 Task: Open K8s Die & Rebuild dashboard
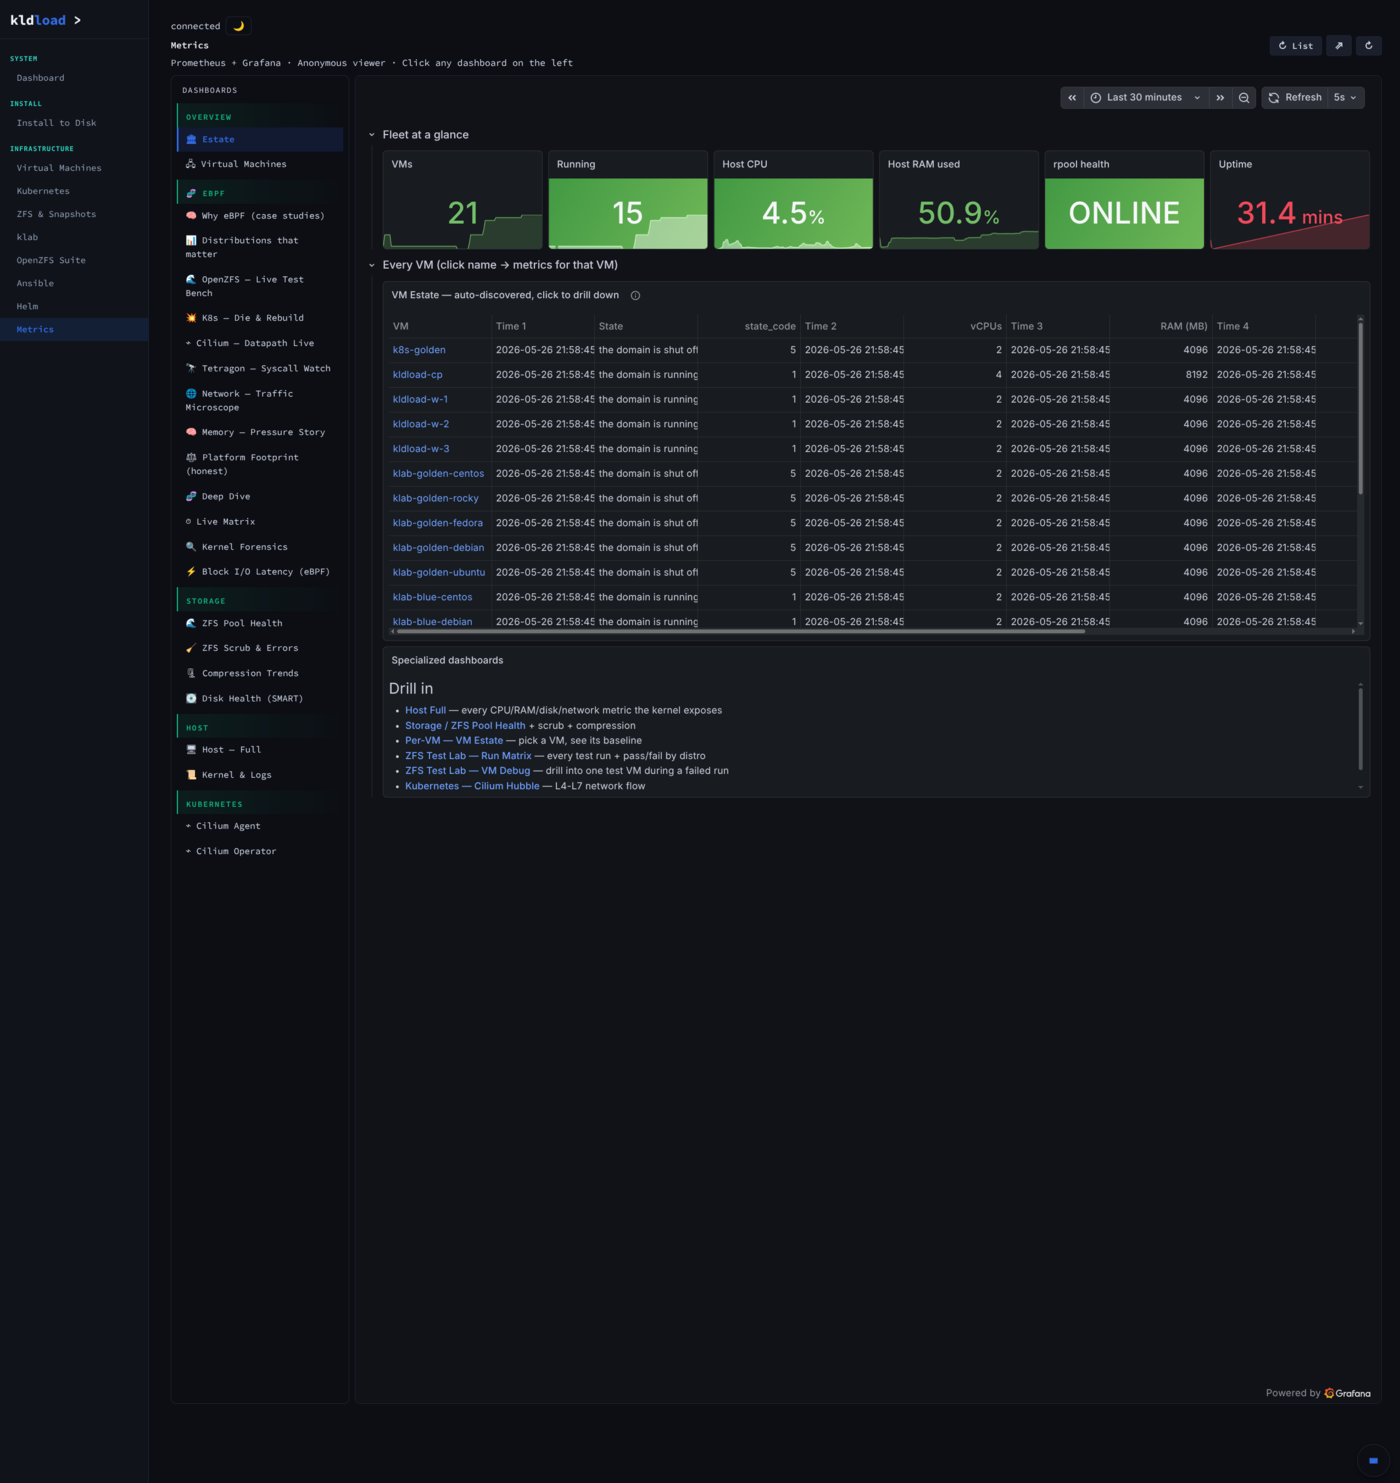(260, 318)
